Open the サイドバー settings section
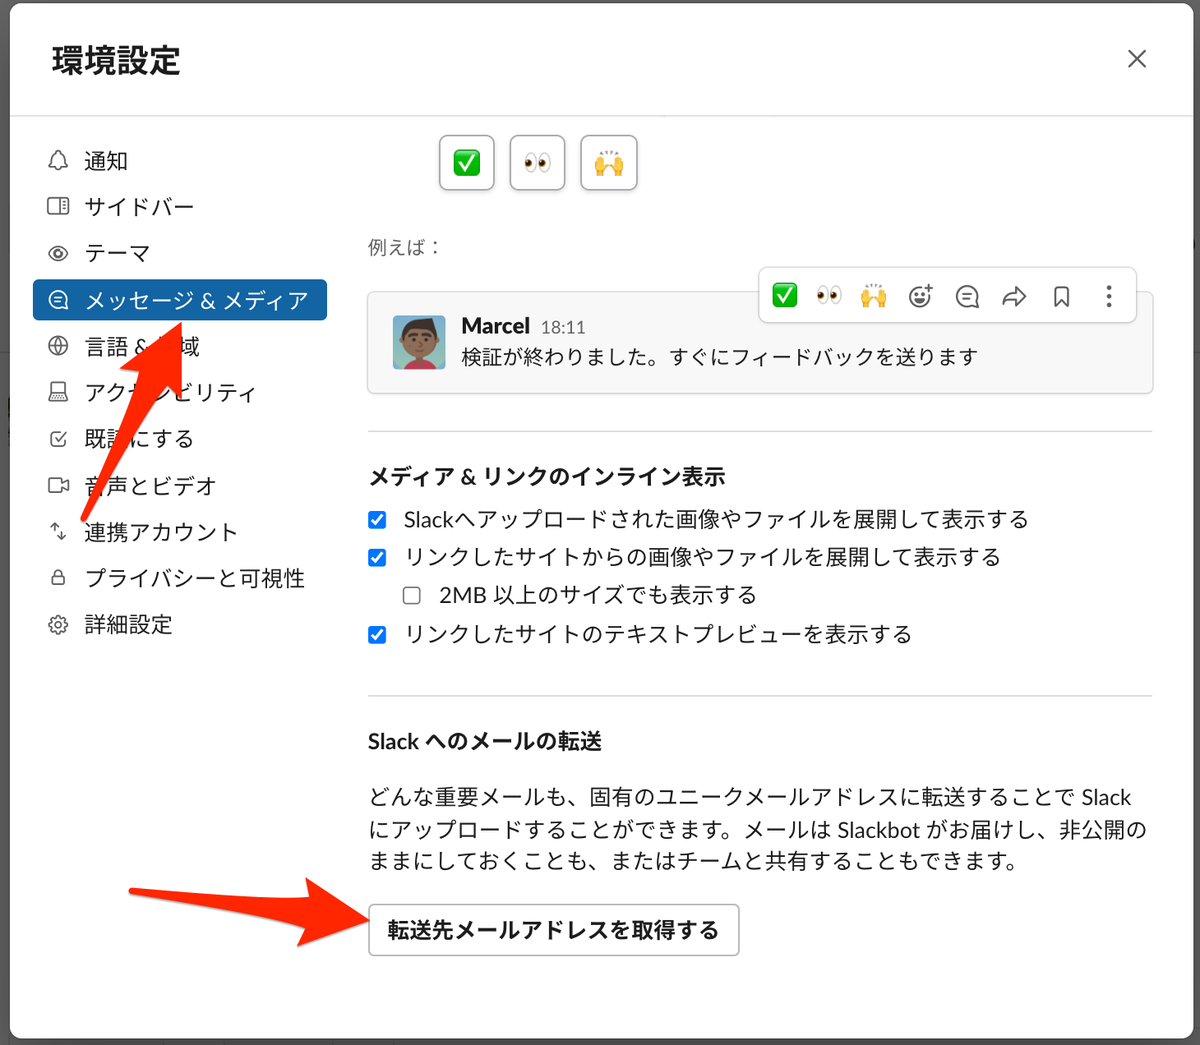 180,206
